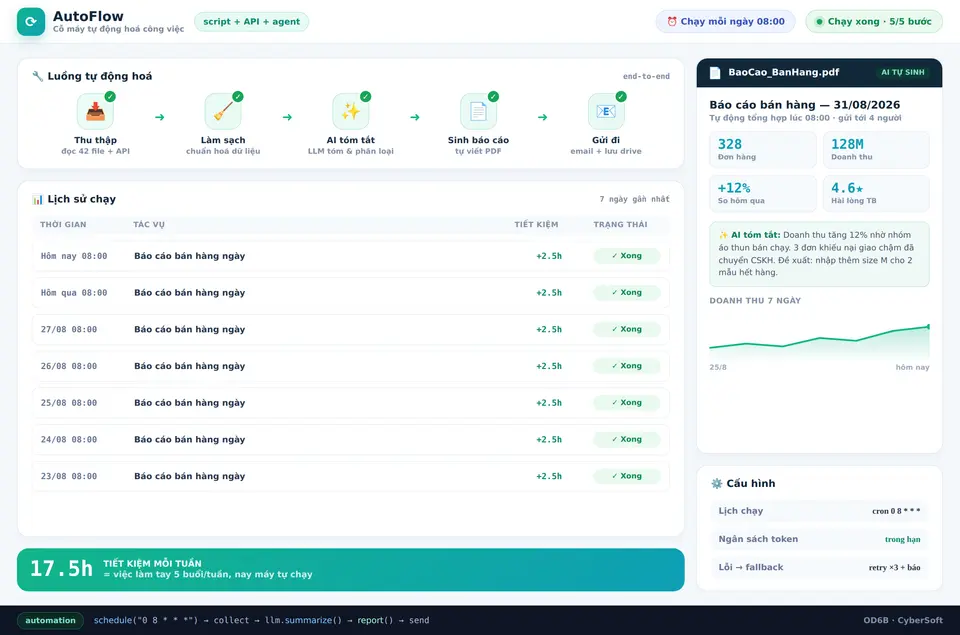This screenshot has width=960, height=635.
Task: Click the arrow between Thu thập and Làm sạch
Action: click(x=159, y=117)
